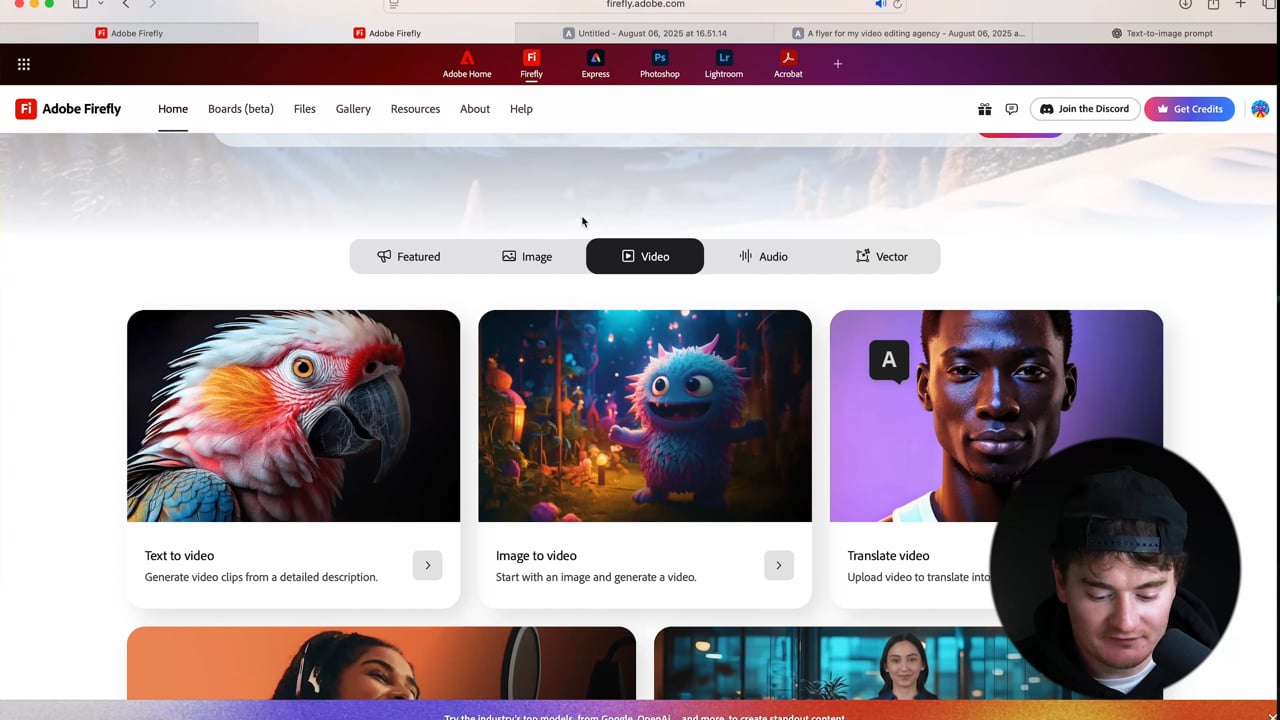This screenshot has width=1280, height=720.
Task: Open Boards (beta) navigation item
Action: pyautogui.click(x=241, y=109)
